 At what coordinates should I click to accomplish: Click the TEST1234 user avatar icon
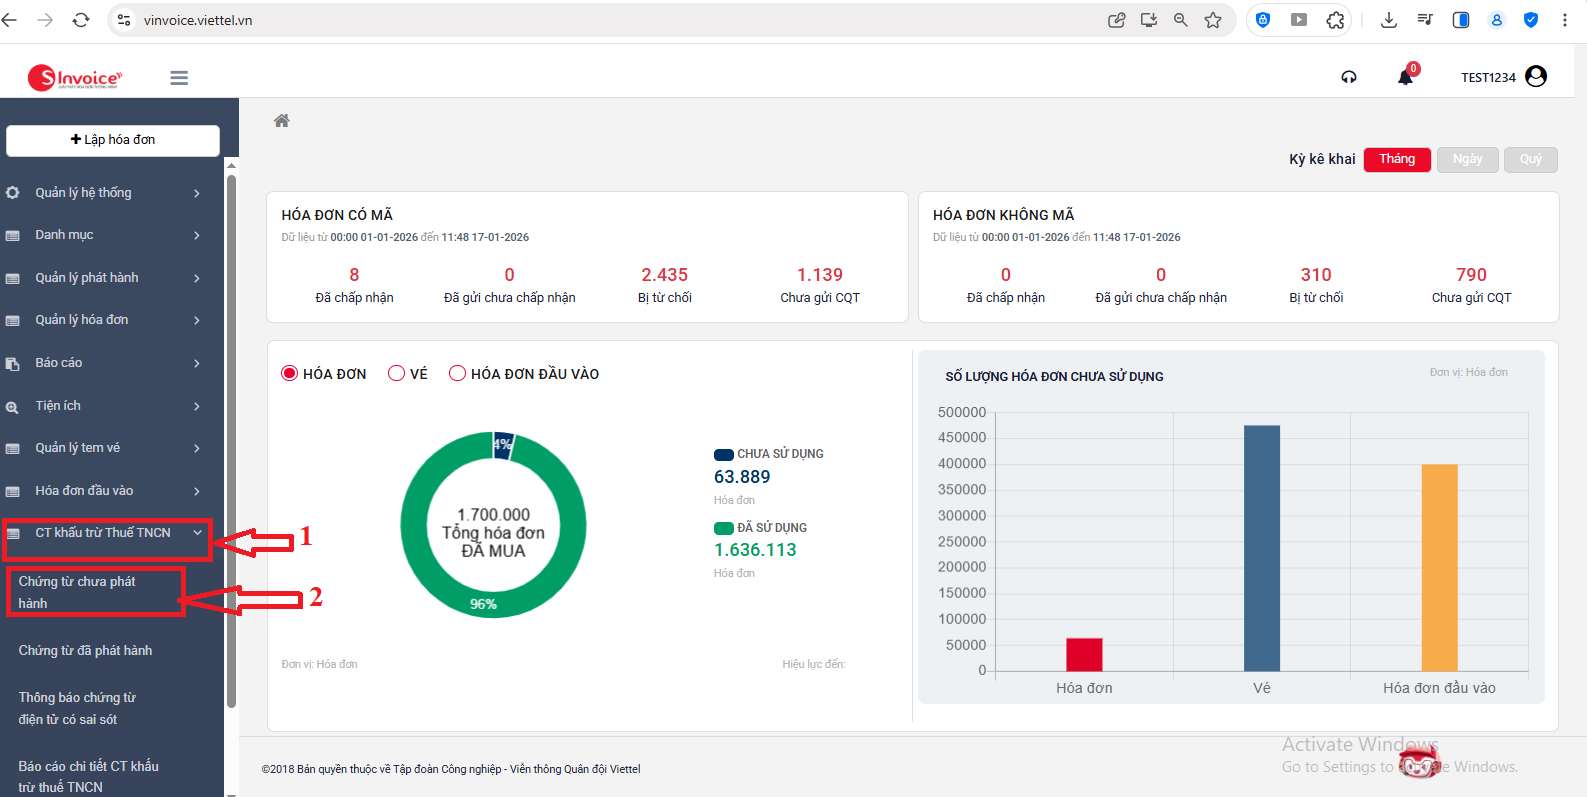click(x=1537, y=76)
